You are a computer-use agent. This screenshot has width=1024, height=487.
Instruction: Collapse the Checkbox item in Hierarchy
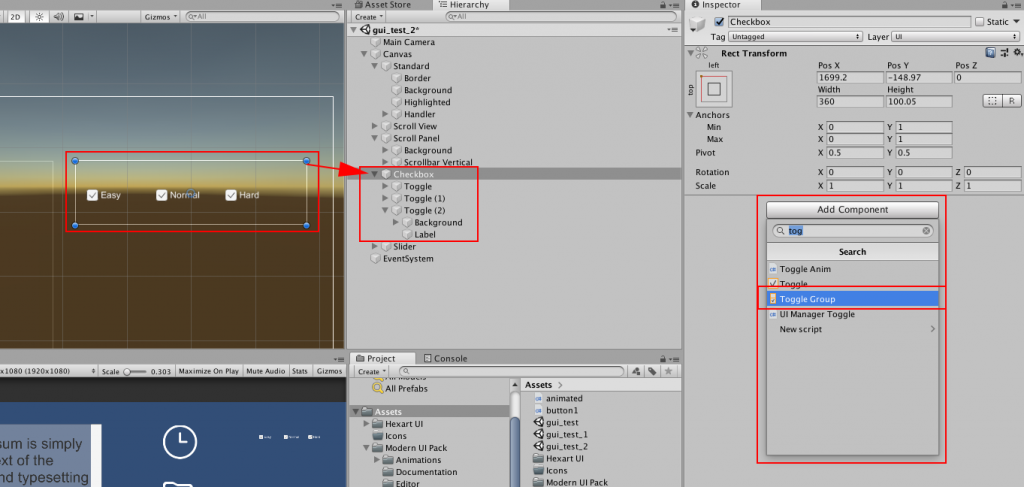point(375,174)
